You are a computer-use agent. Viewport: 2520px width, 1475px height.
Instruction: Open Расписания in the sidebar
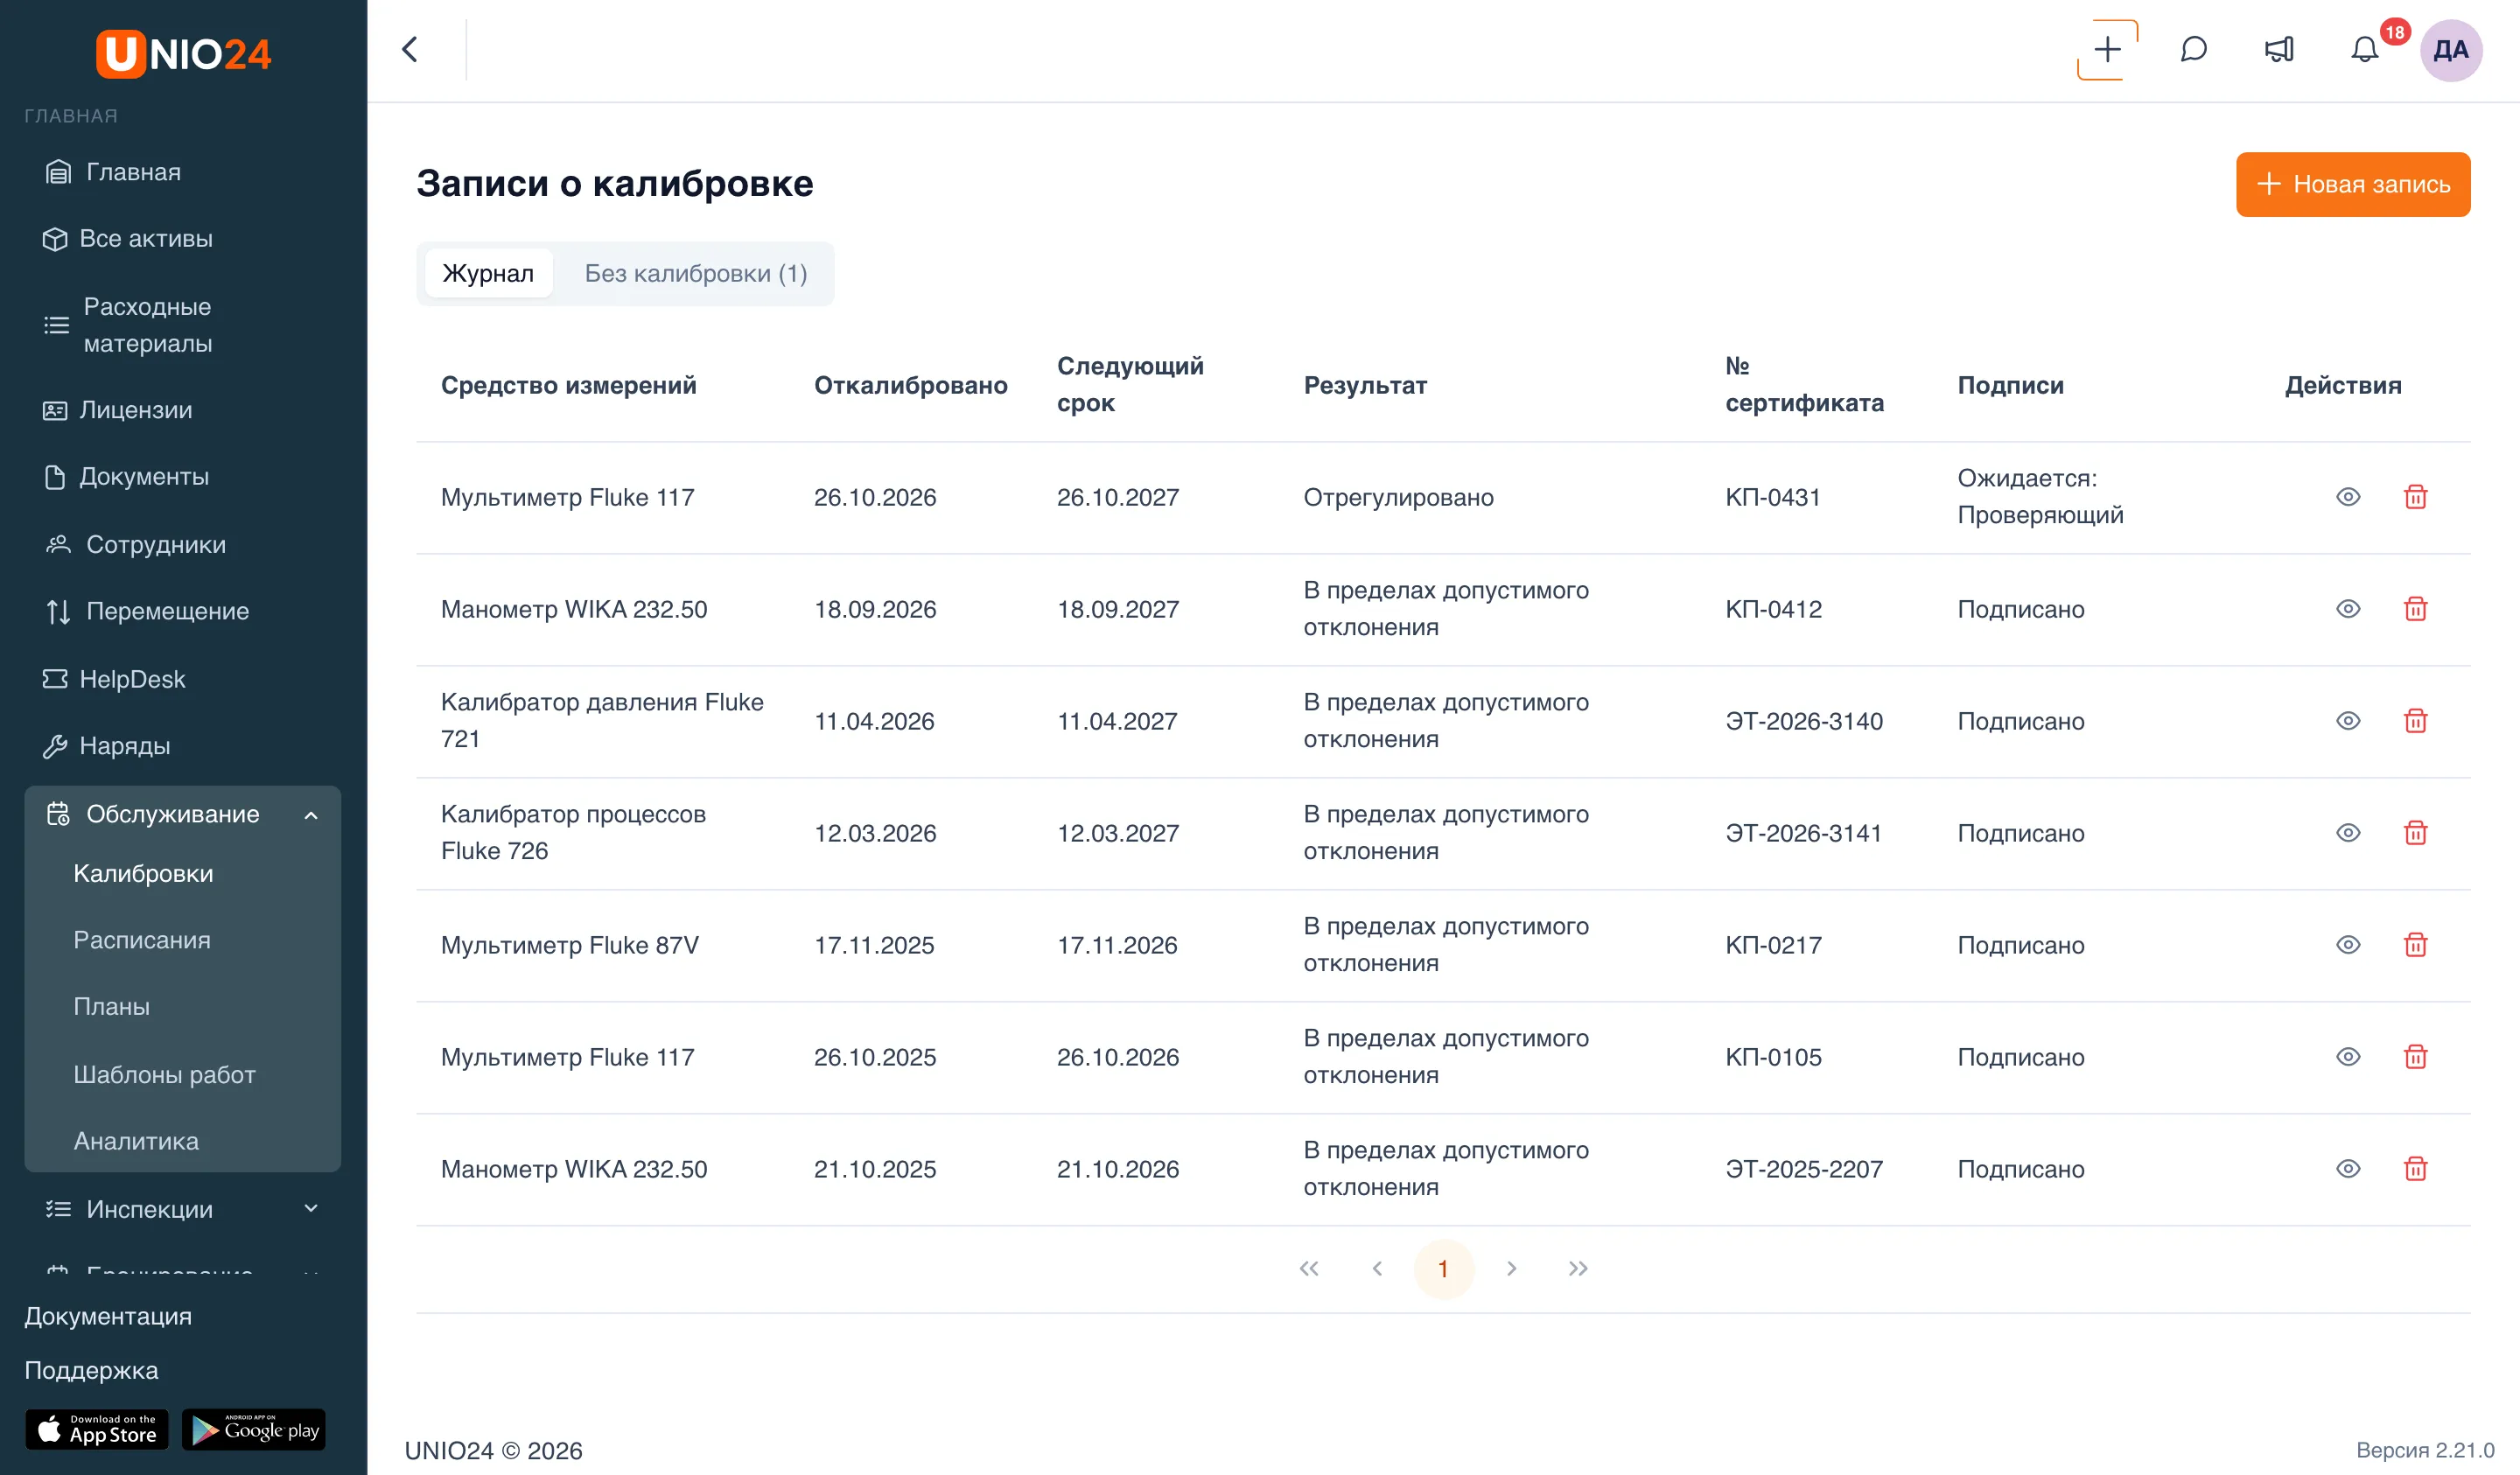point(142,940)
